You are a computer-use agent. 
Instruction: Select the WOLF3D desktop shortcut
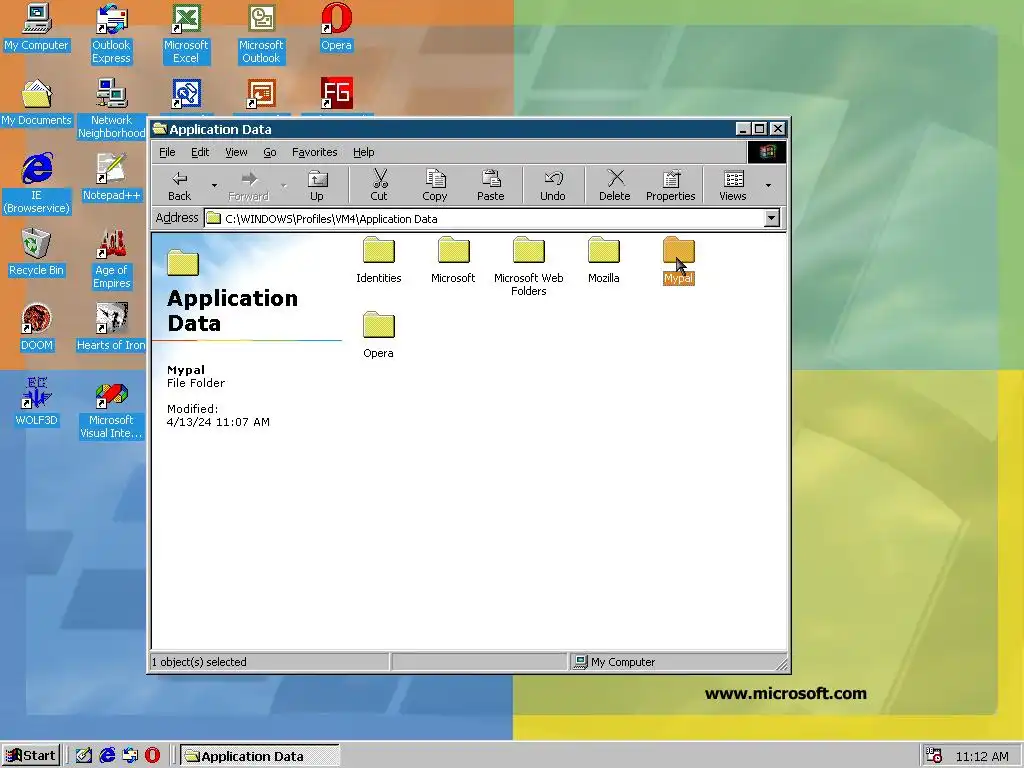coord(37,403)
